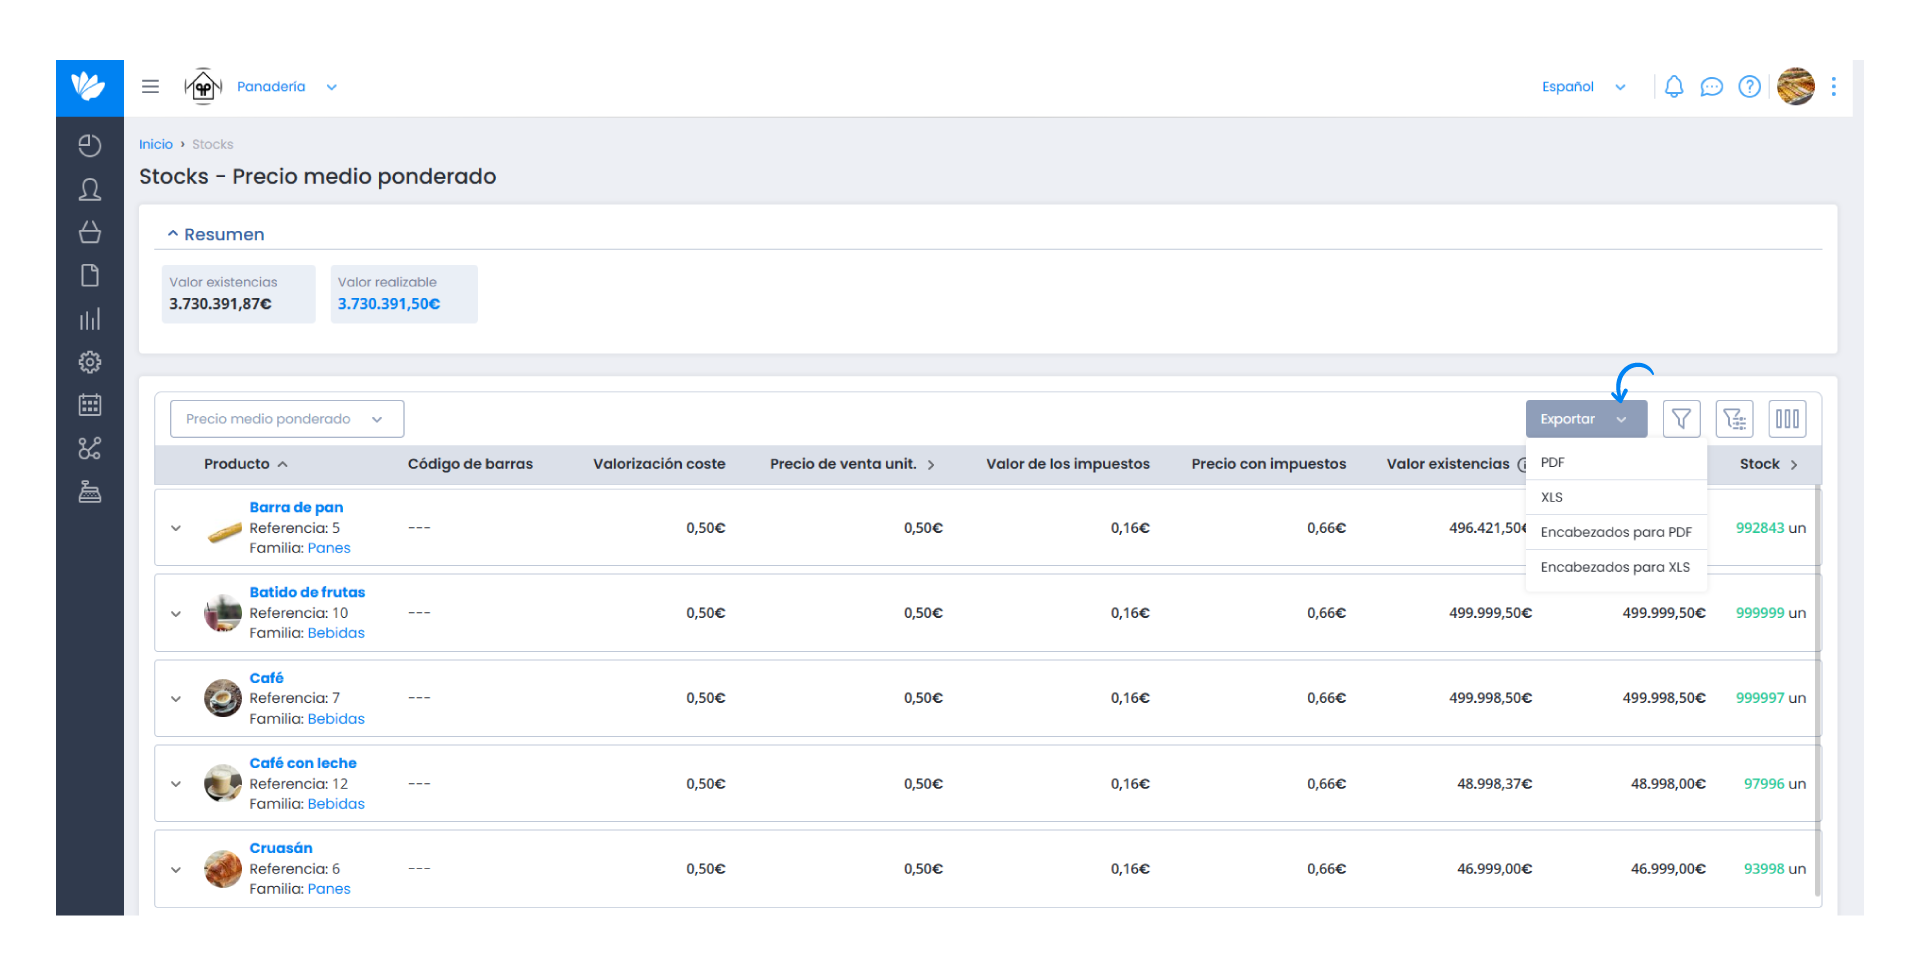
Task: Open the Español language dropdown
Action: click(1584, 87)
